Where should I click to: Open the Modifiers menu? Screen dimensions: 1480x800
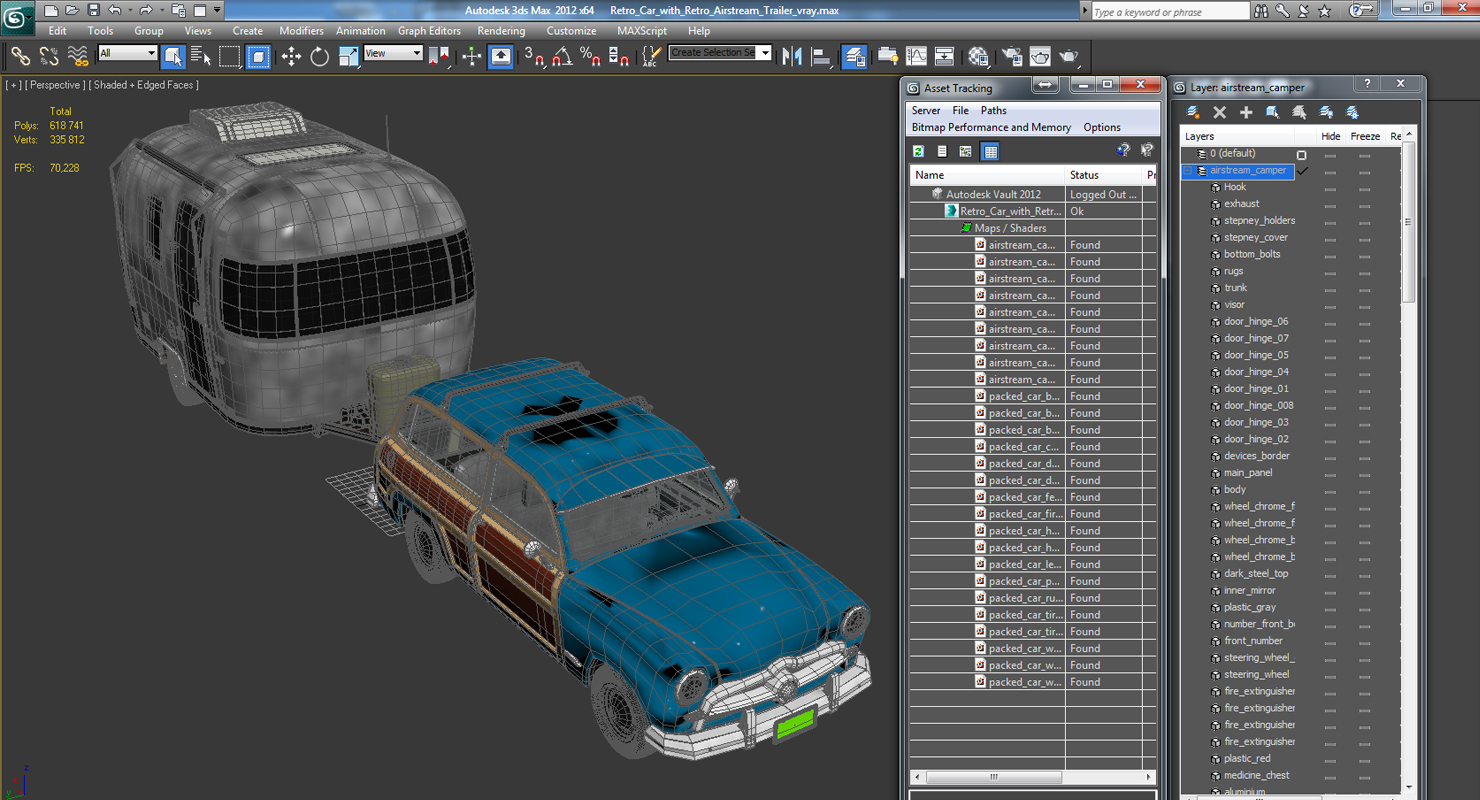pyautogui.click(x=301, y=31)
